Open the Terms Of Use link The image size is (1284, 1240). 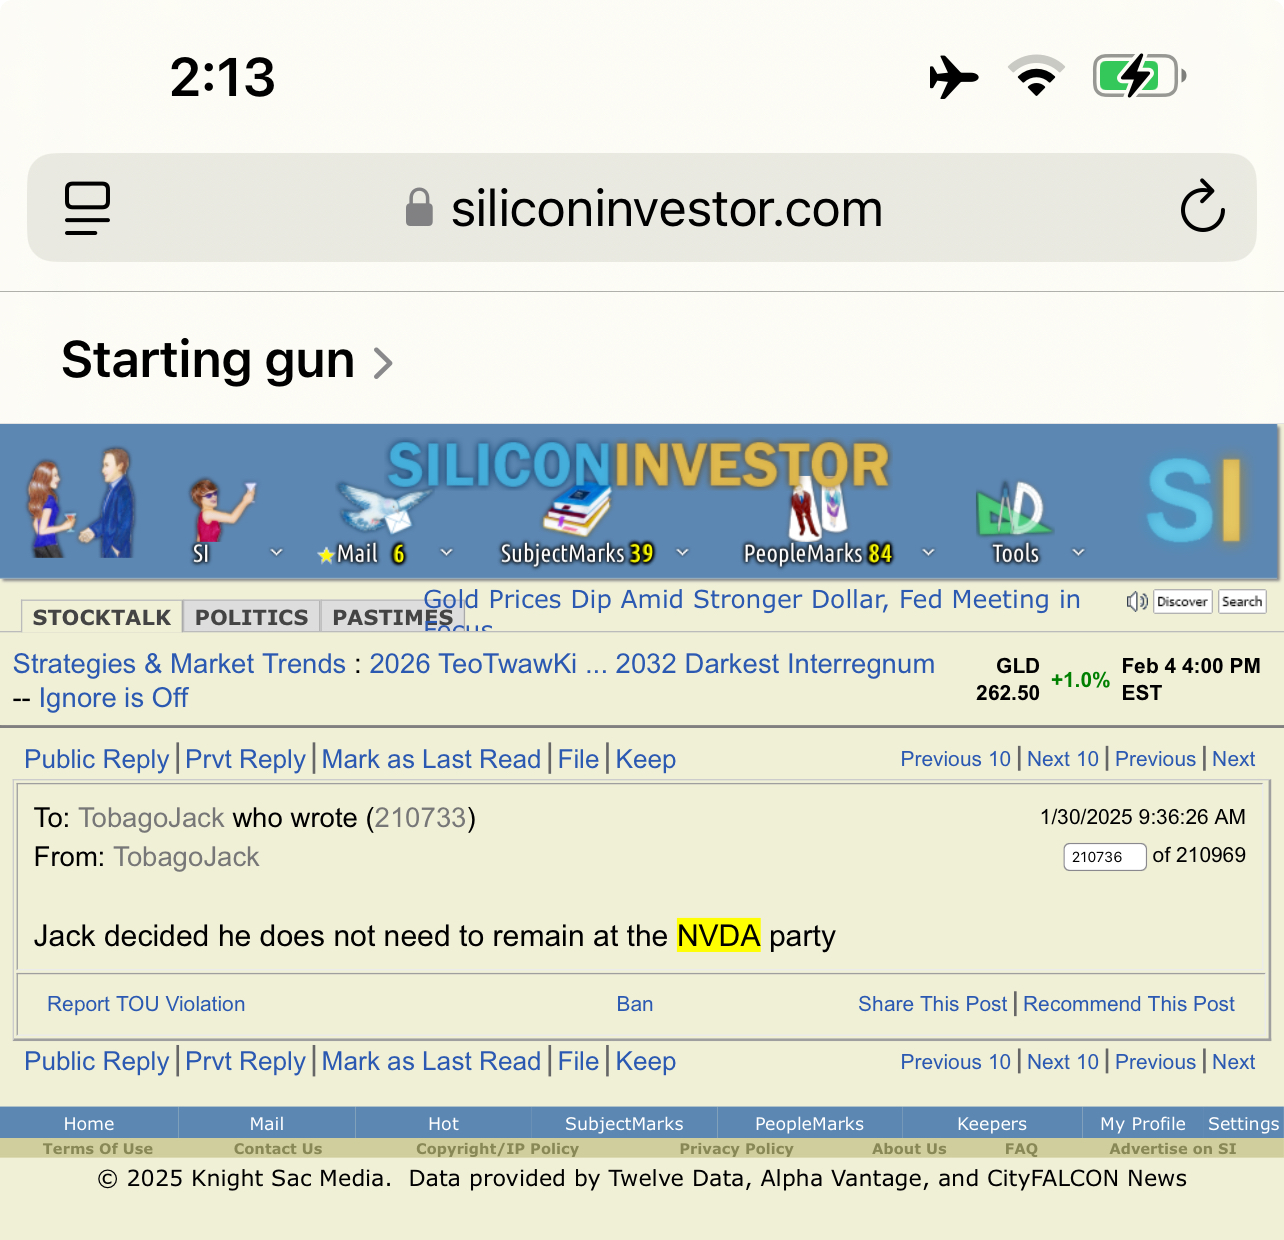pos(98,1149)
